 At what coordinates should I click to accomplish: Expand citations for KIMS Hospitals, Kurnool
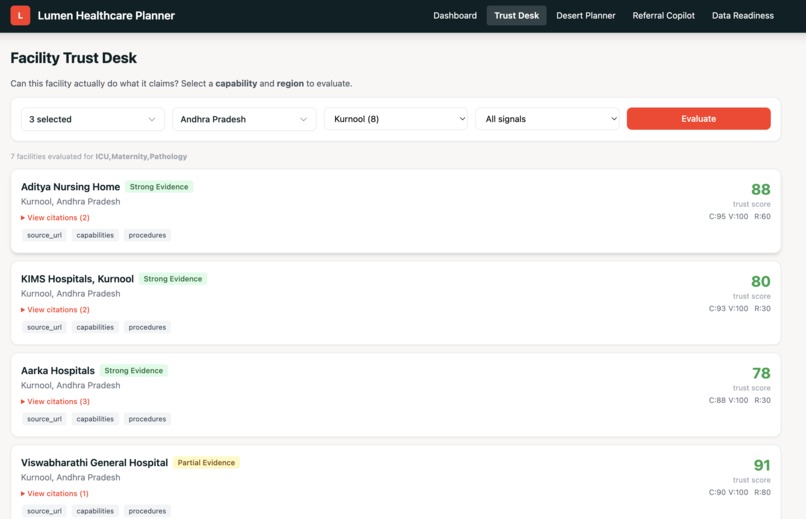point(55,310)
